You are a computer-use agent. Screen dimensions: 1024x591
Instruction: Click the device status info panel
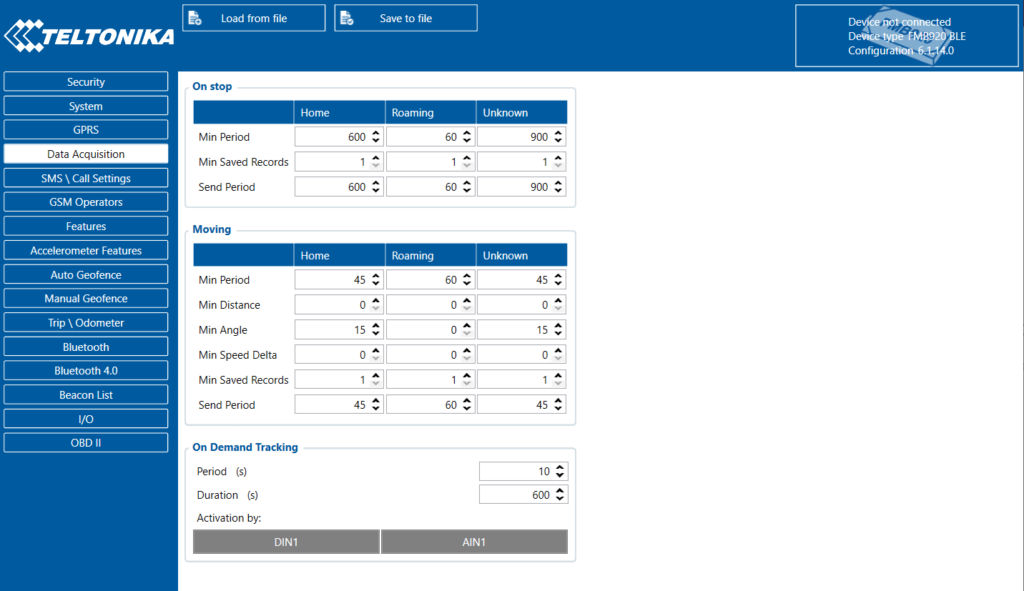906,36
